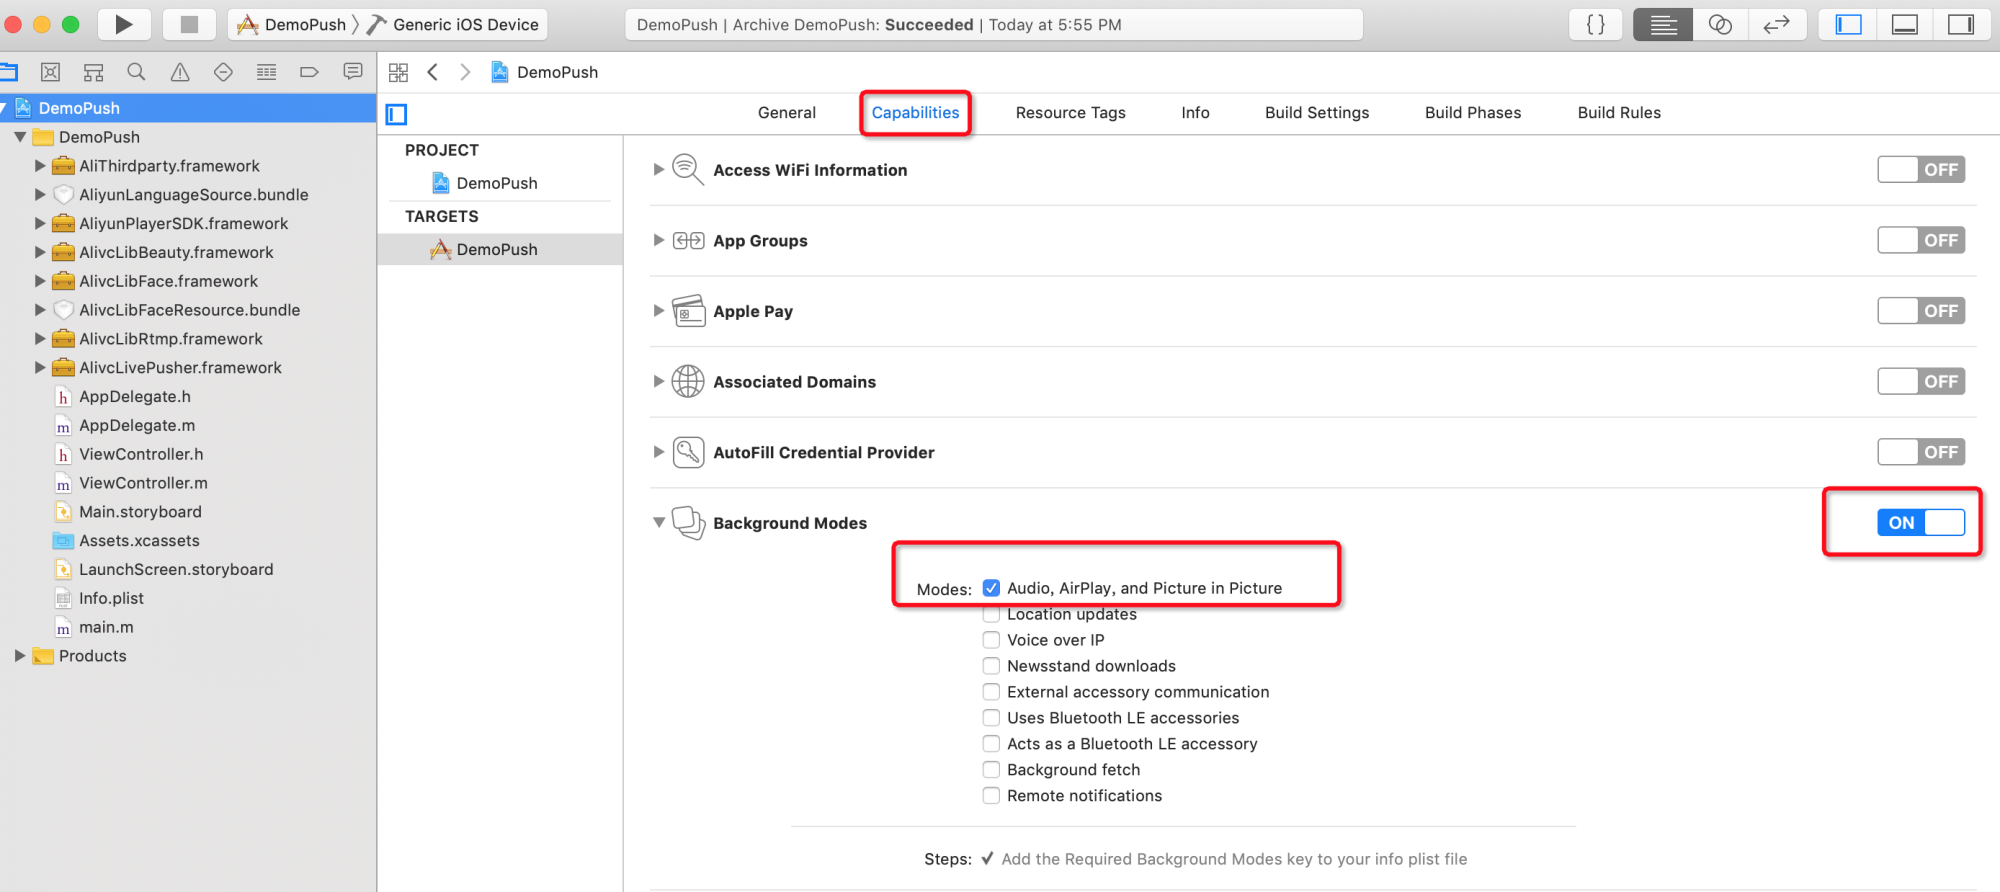Collapse the DemoPush group folder
2000x892 pixels.
click(19, 137)
